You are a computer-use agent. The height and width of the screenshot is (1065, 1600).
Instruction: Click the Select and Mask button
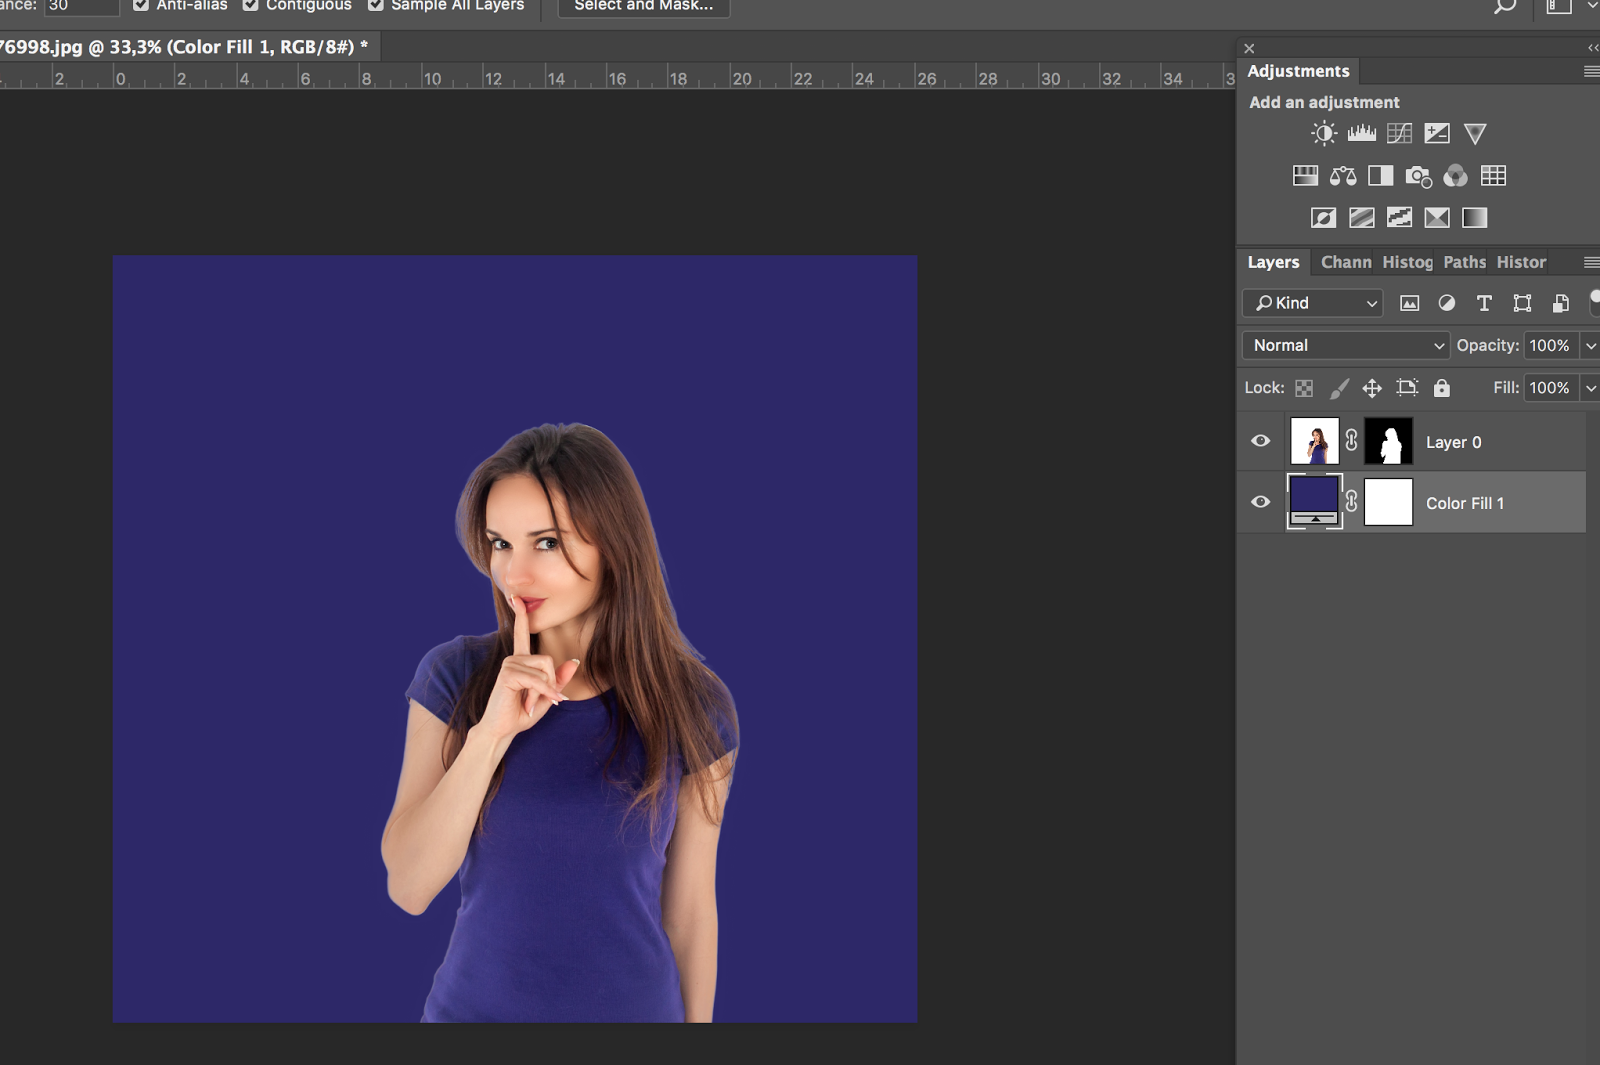click(x=643, y=7)
